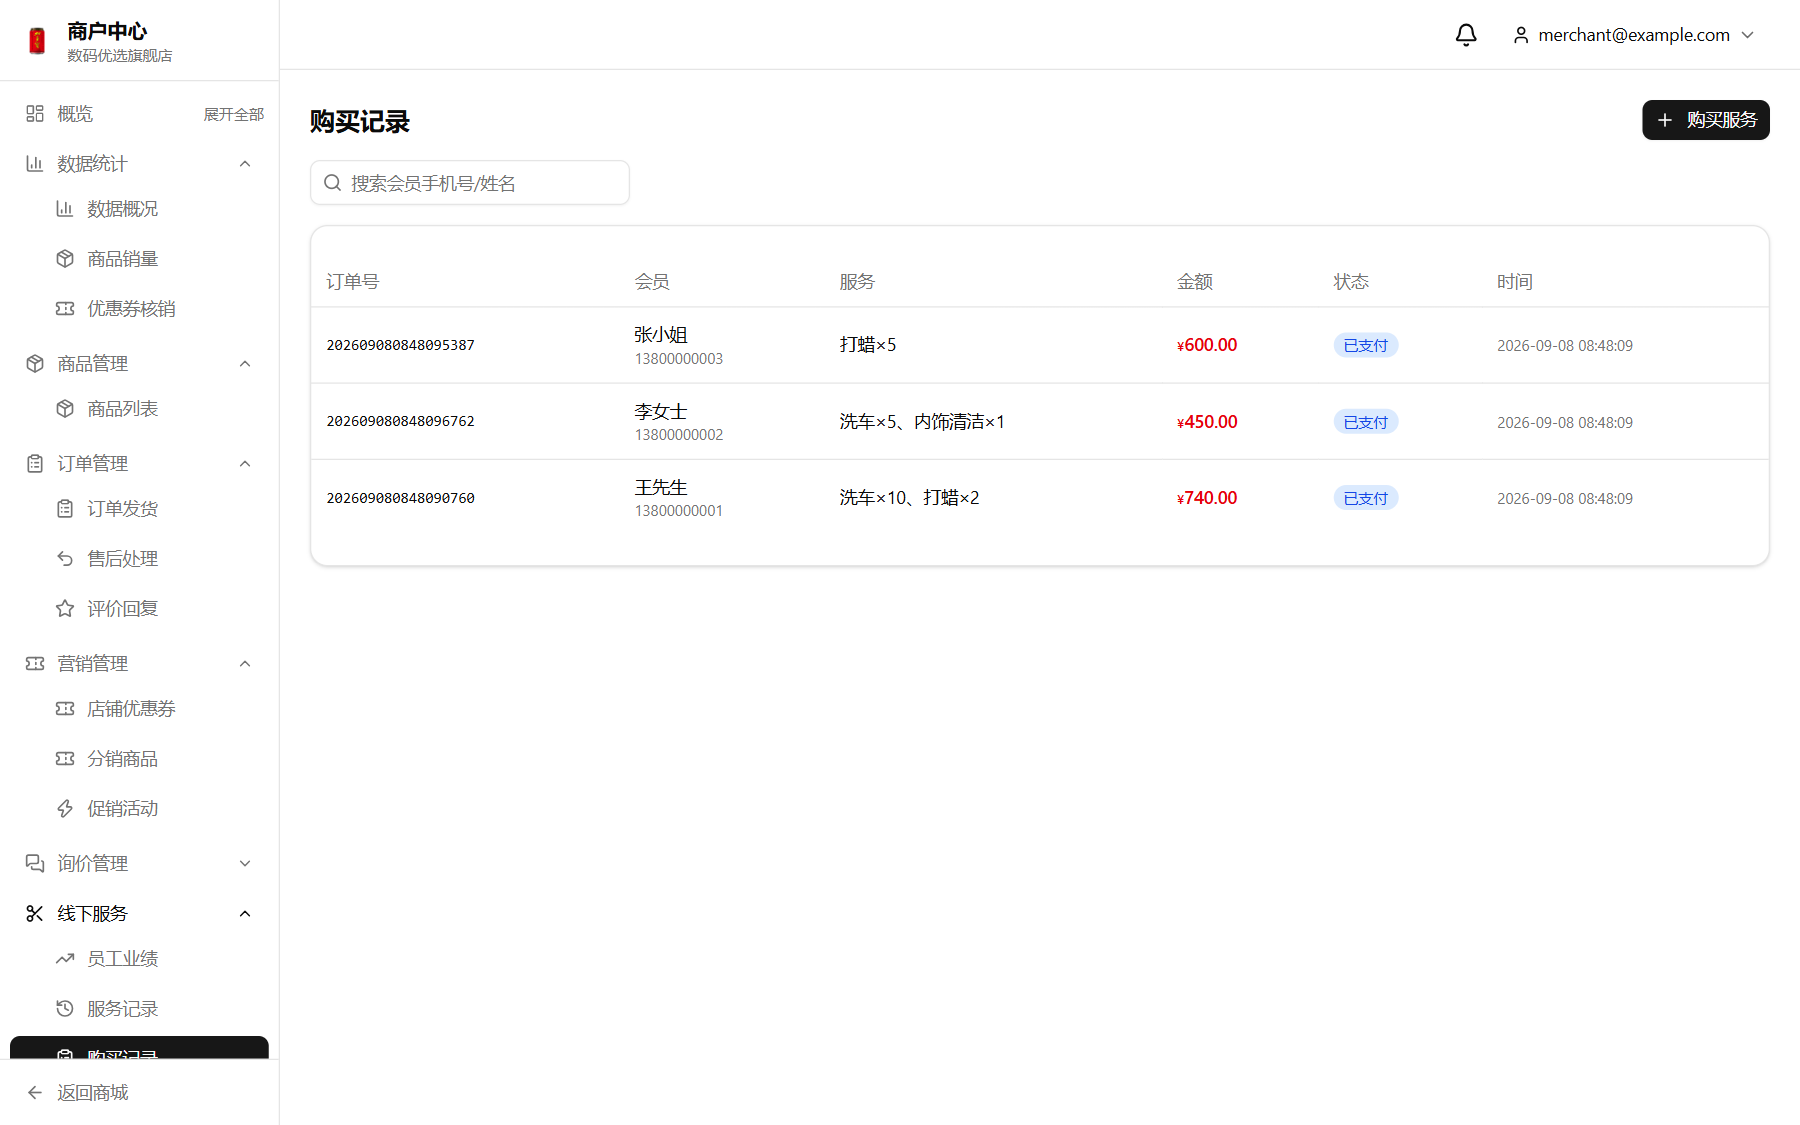Image resolution: width=1800 pixels, height=1125 pixels.
Task: Click 展开全部 to expand all menus
Action: (x=234, y=115)
